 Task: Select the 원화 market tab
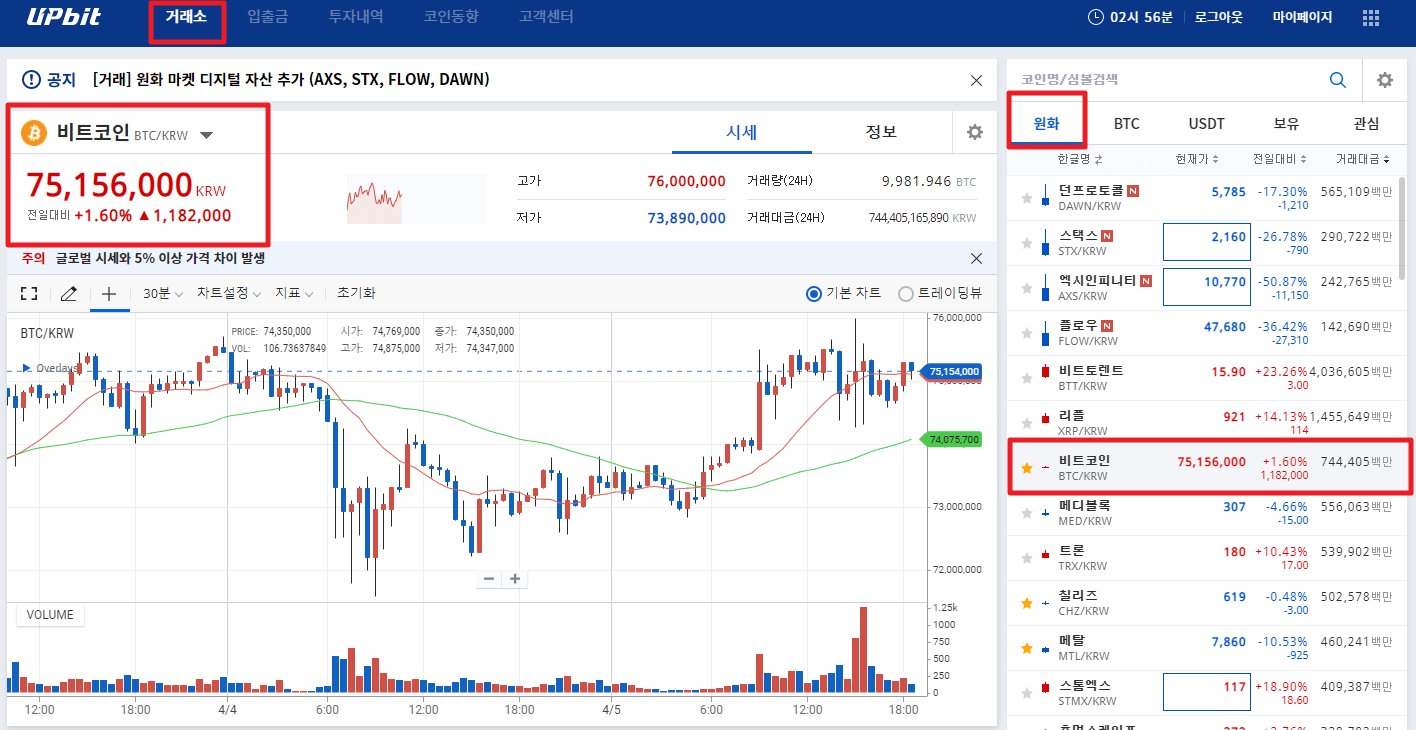pyautogui.click(x=1046, y=124)
